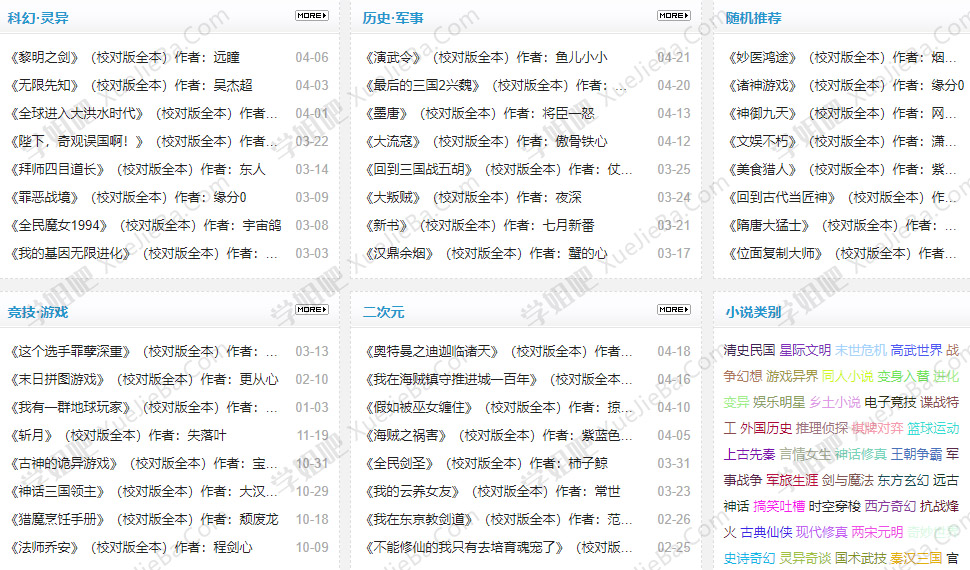The width and height of the screenshot is (970, 570).
Task: Select the 搞笑吐槽 genre tag
Action: pyautogui.click(x=779, y=506)
